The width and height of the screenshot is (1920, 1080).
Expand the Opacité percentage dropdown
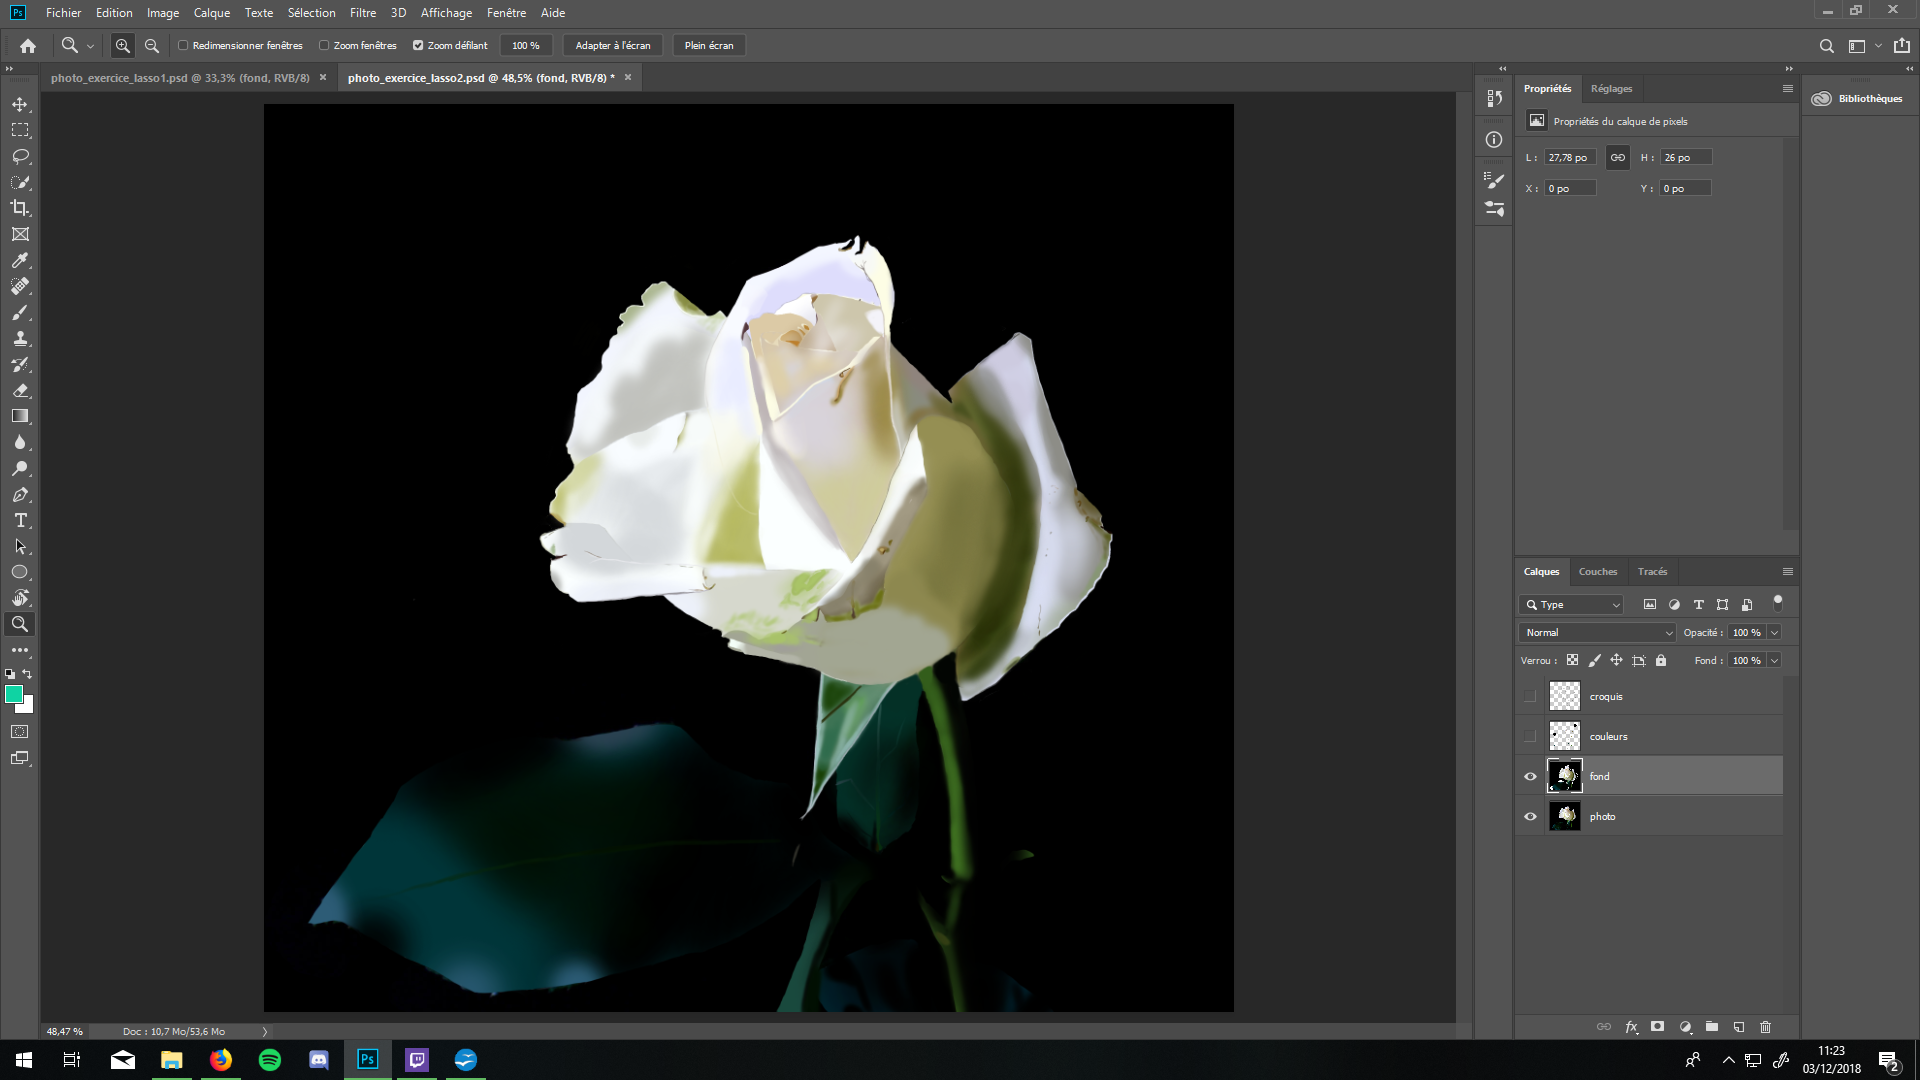coord(1775,633)
